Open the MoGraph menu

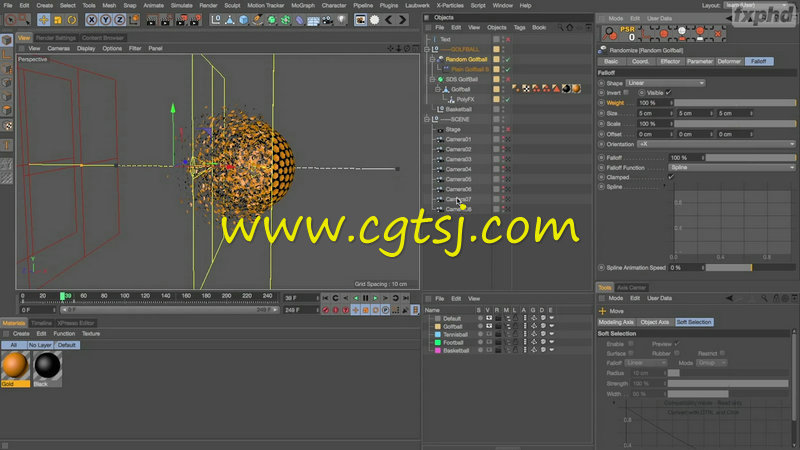(x=303, y=6)
